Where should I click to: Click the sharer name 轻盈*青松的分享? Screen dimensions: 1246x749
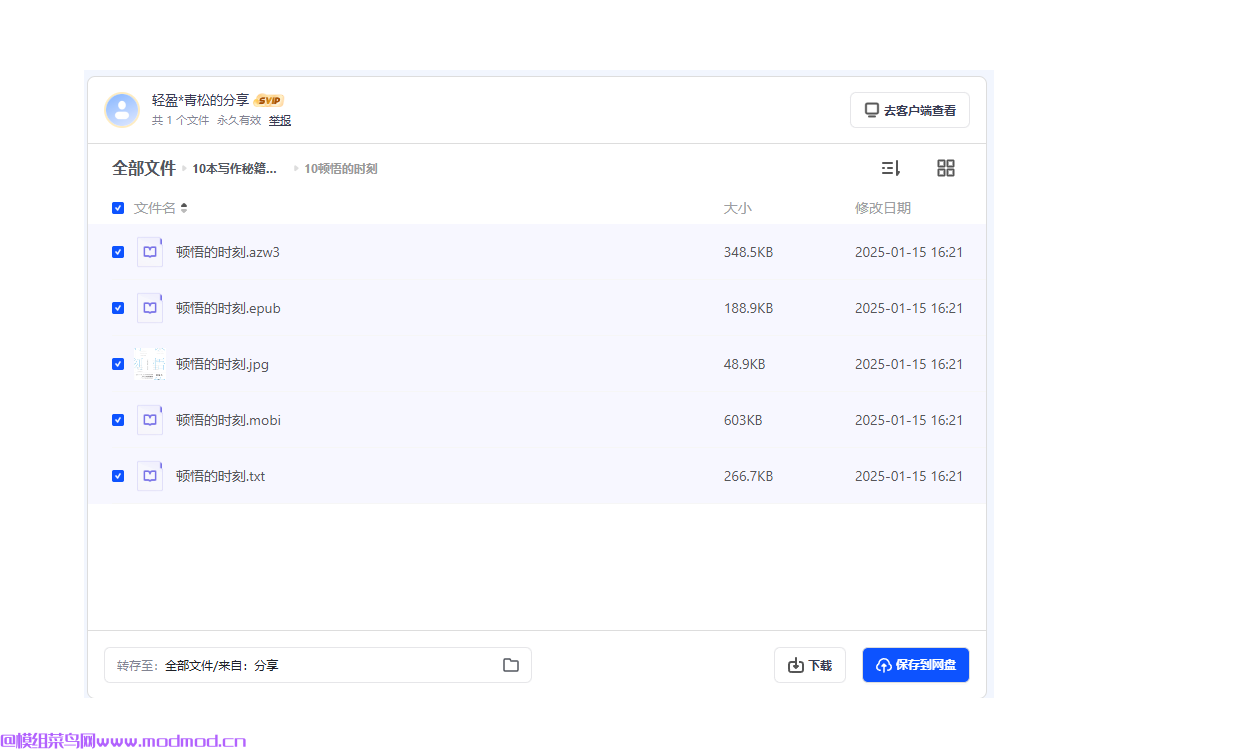coord(200,100)
